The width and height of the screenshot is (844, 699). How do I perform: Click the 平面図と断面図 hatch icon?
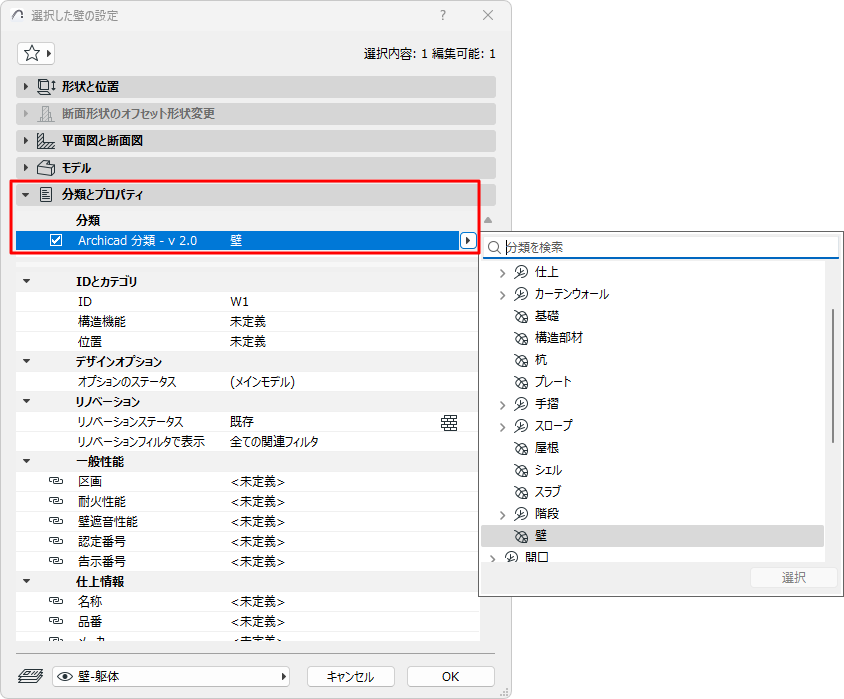[46, 141]
